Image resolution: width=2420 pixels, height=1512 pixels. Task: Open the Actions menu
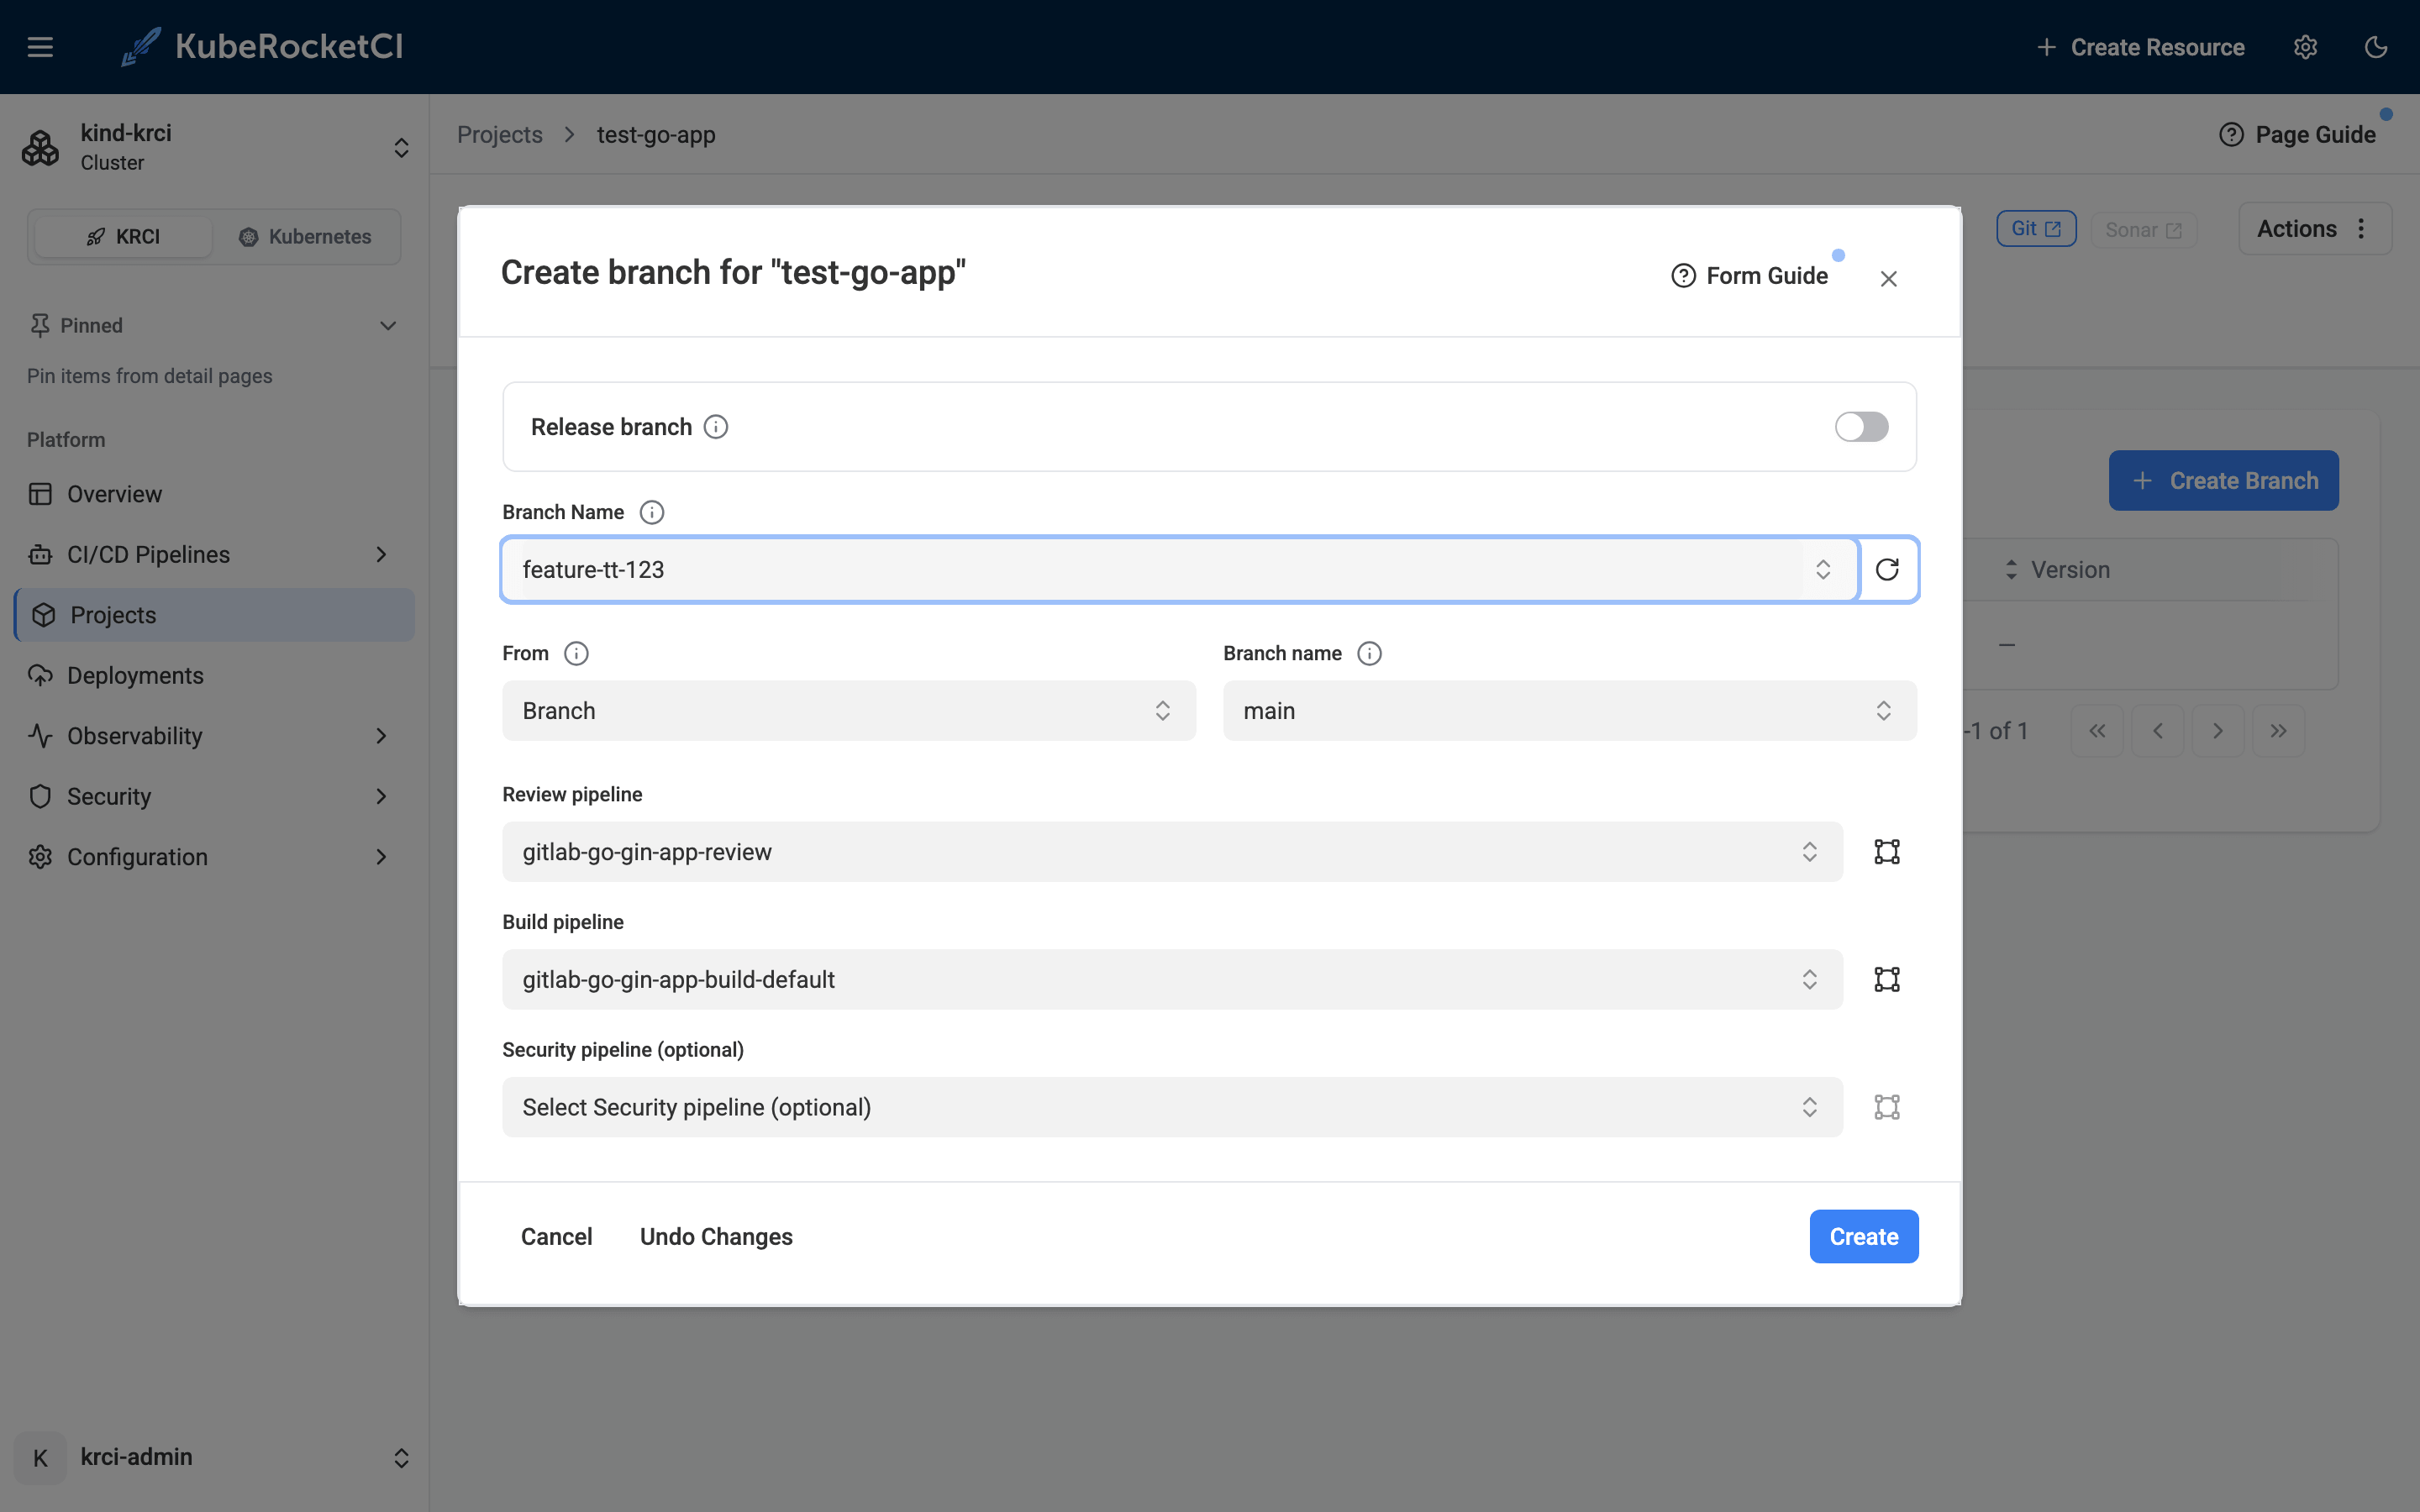pyautogui.click(x=2314, y=229)
